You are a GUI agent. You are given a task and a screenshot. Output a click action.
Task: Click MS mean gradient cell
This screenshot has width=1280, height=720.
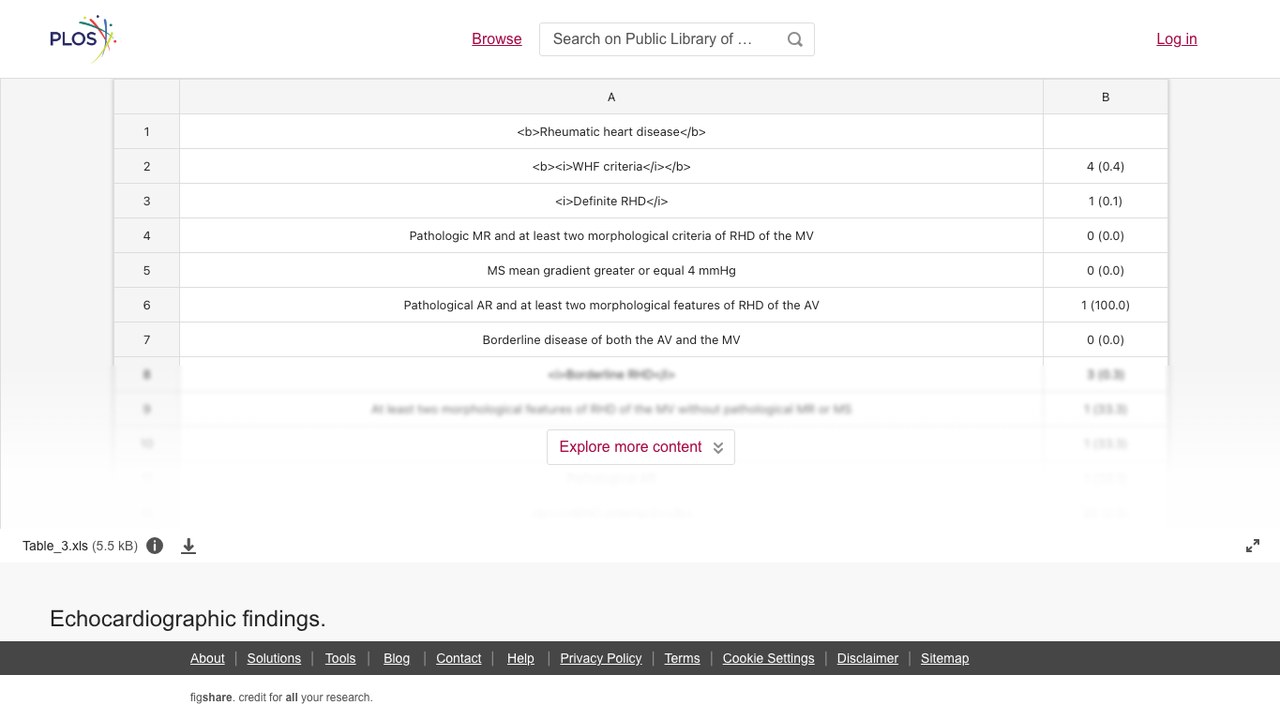(611, 270)
